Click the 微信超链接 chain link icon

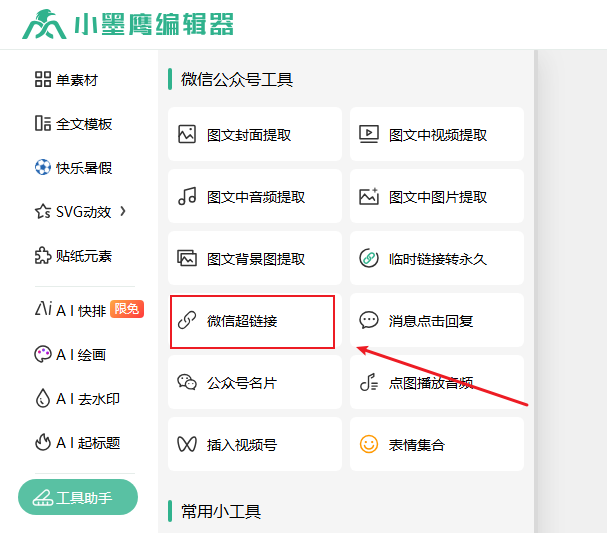(187, 320)
